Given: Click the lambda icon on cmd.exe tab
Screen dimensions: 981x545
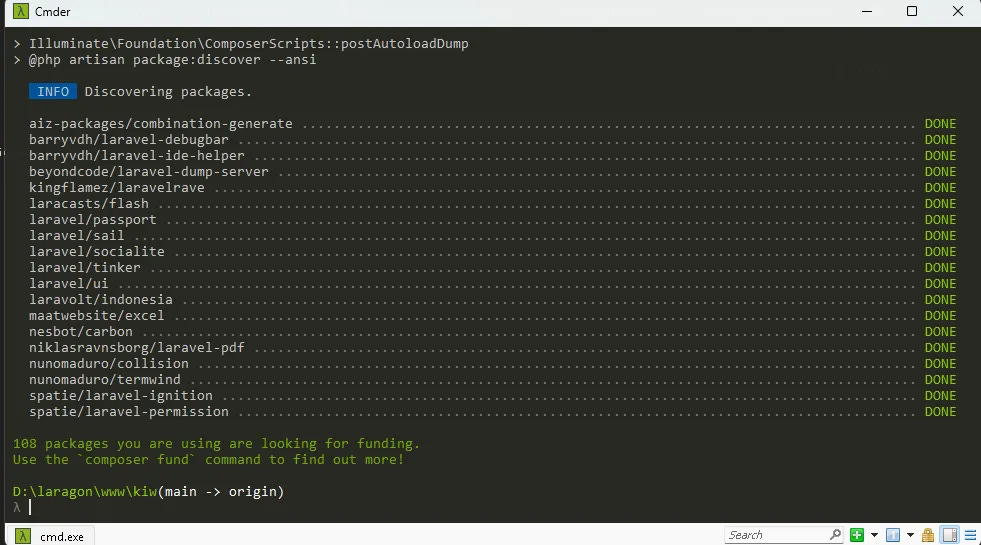Looking at the screenshot, I should coord(23,536).
